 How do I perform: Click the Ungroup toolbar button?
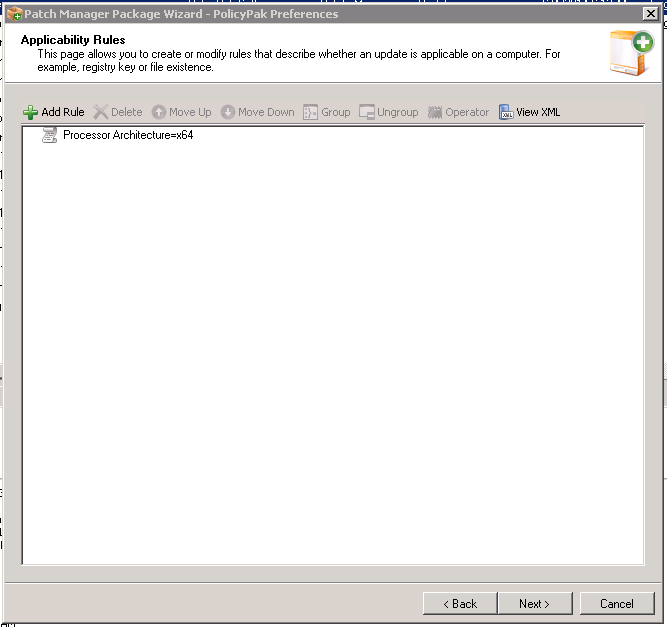point(389,112)
